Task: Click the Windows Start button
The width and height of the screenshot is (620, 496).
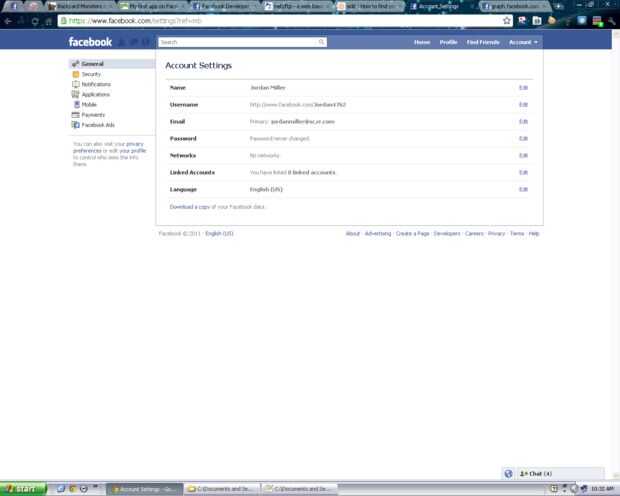Action: click(23, 489)
